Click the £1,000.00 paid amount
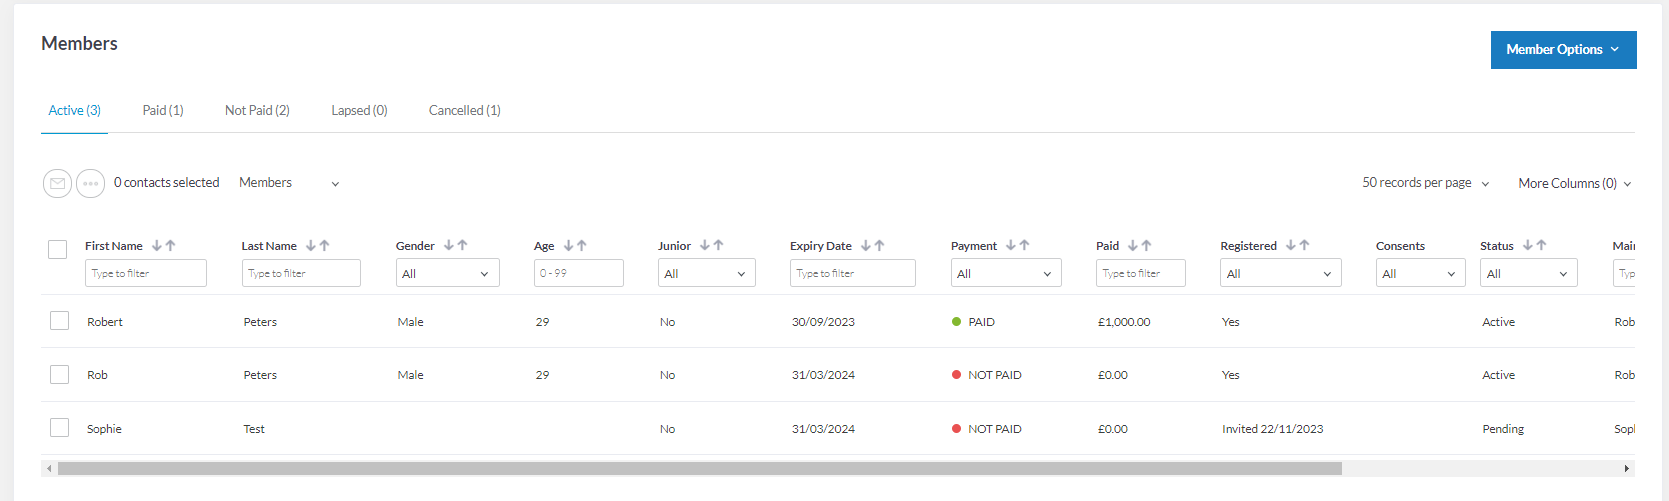This screenshot has width=1669, height=501. (1124, 322)
